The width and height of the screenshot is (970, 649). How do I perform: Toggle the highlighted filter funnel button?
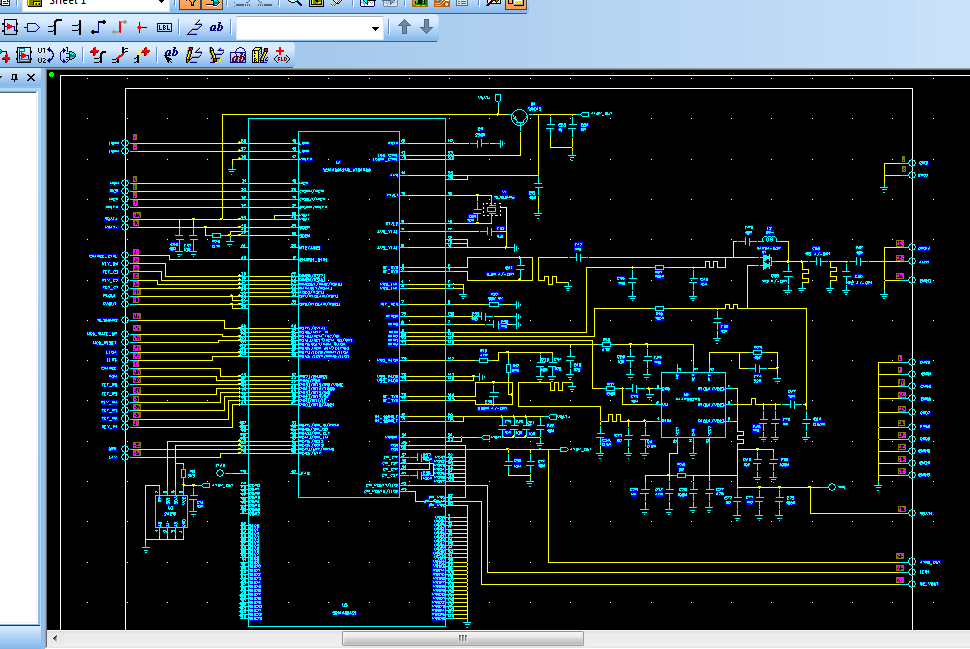pos(191,3)
